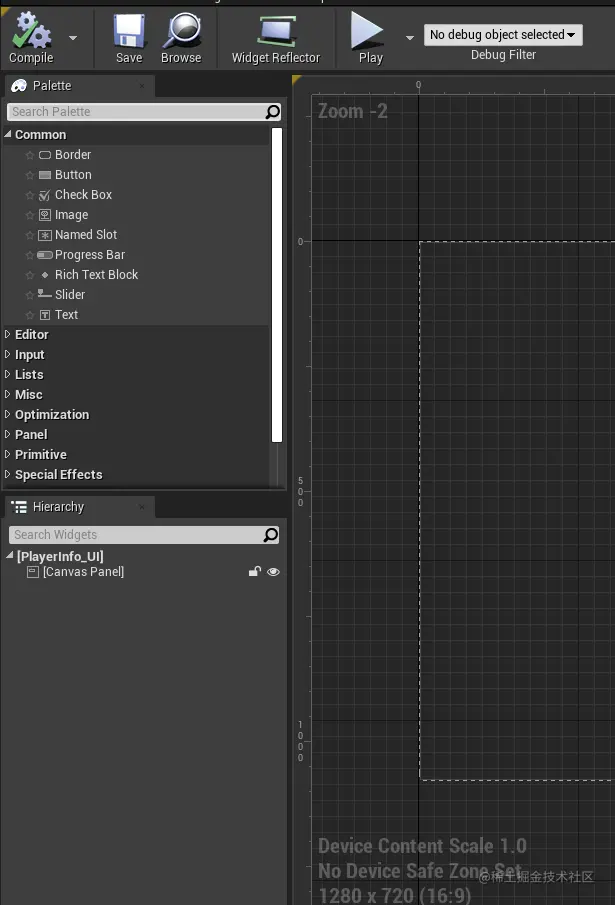The height and width of the screenshot is (905, 615).
Task: Open the 'No debug object selected' dropdown
Action: click(503, 35)
